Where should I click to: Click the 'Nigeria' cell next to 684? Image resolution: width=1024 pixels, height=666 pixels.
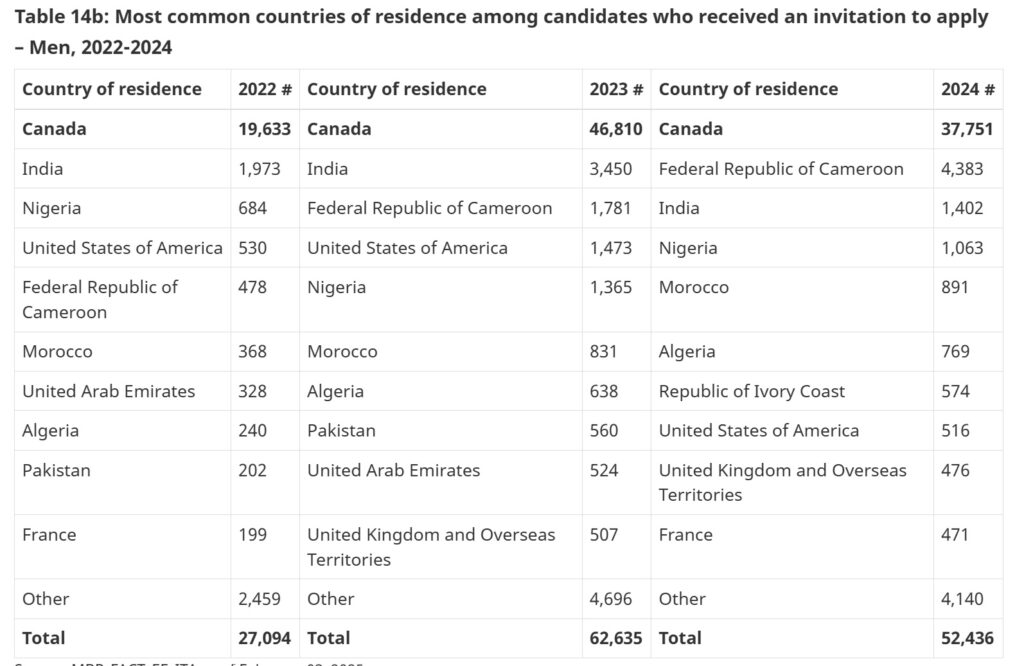point(52,208)
